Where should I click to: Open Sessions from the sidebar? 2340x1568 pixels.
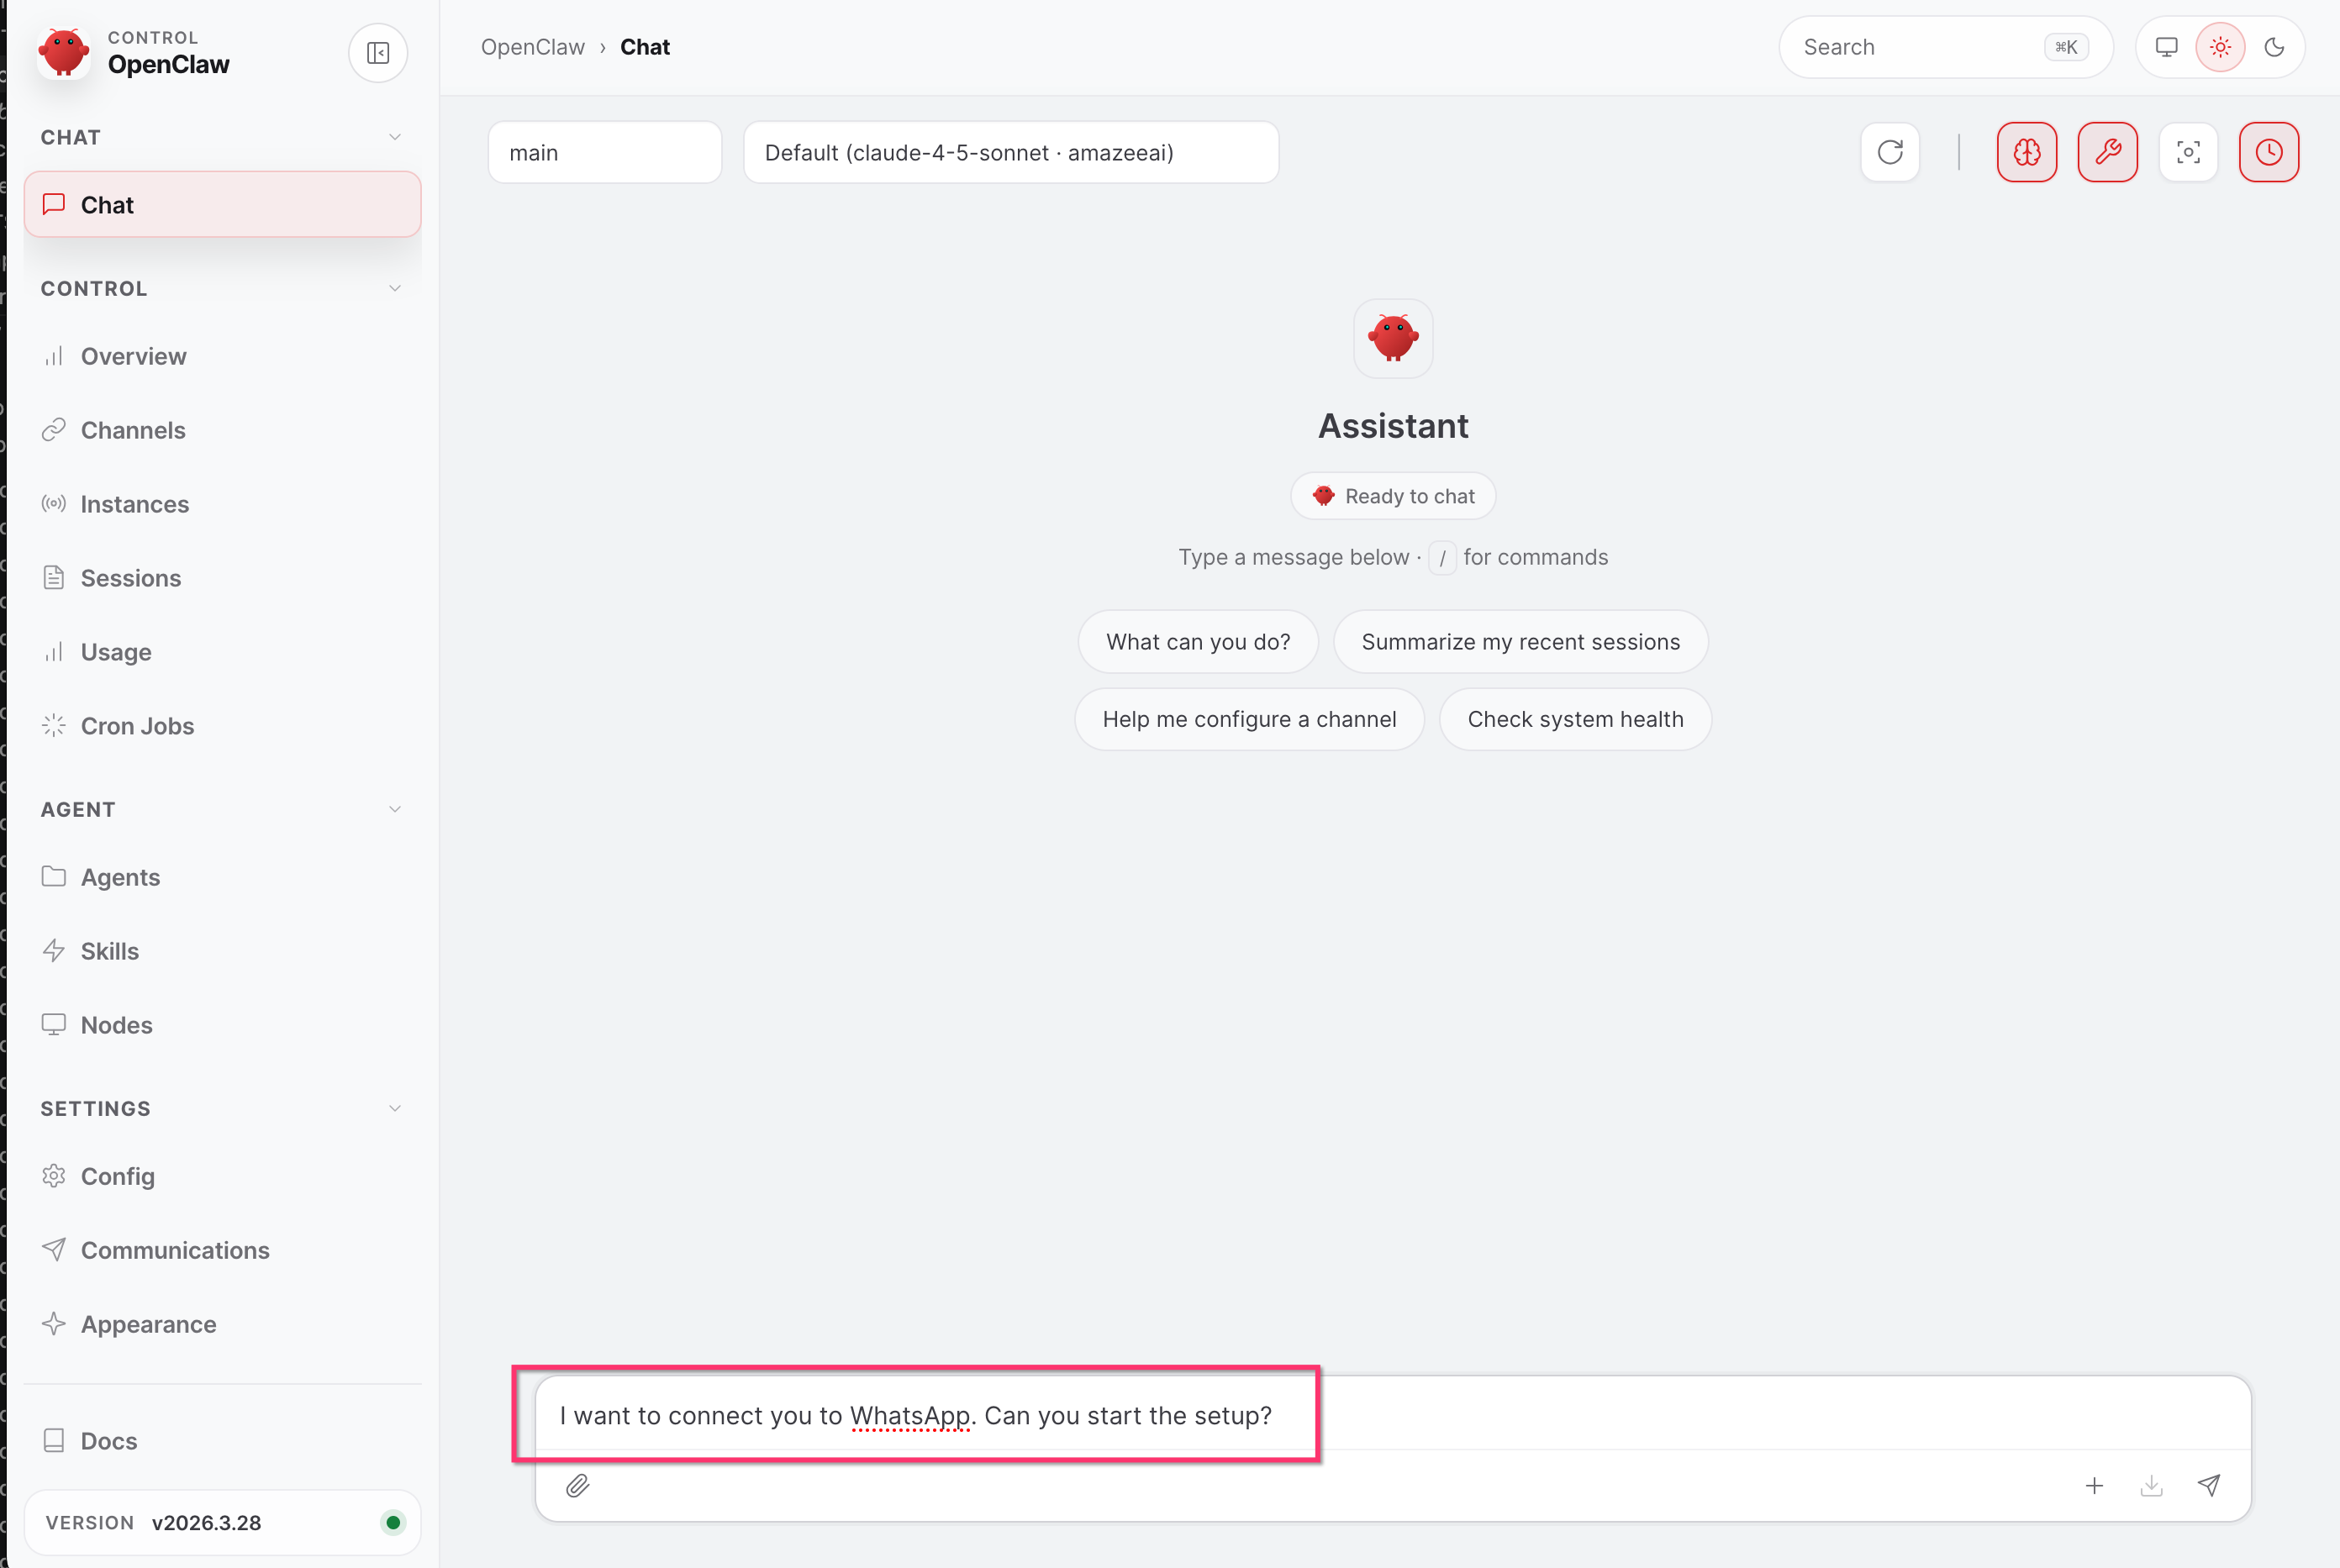point(222,579)
